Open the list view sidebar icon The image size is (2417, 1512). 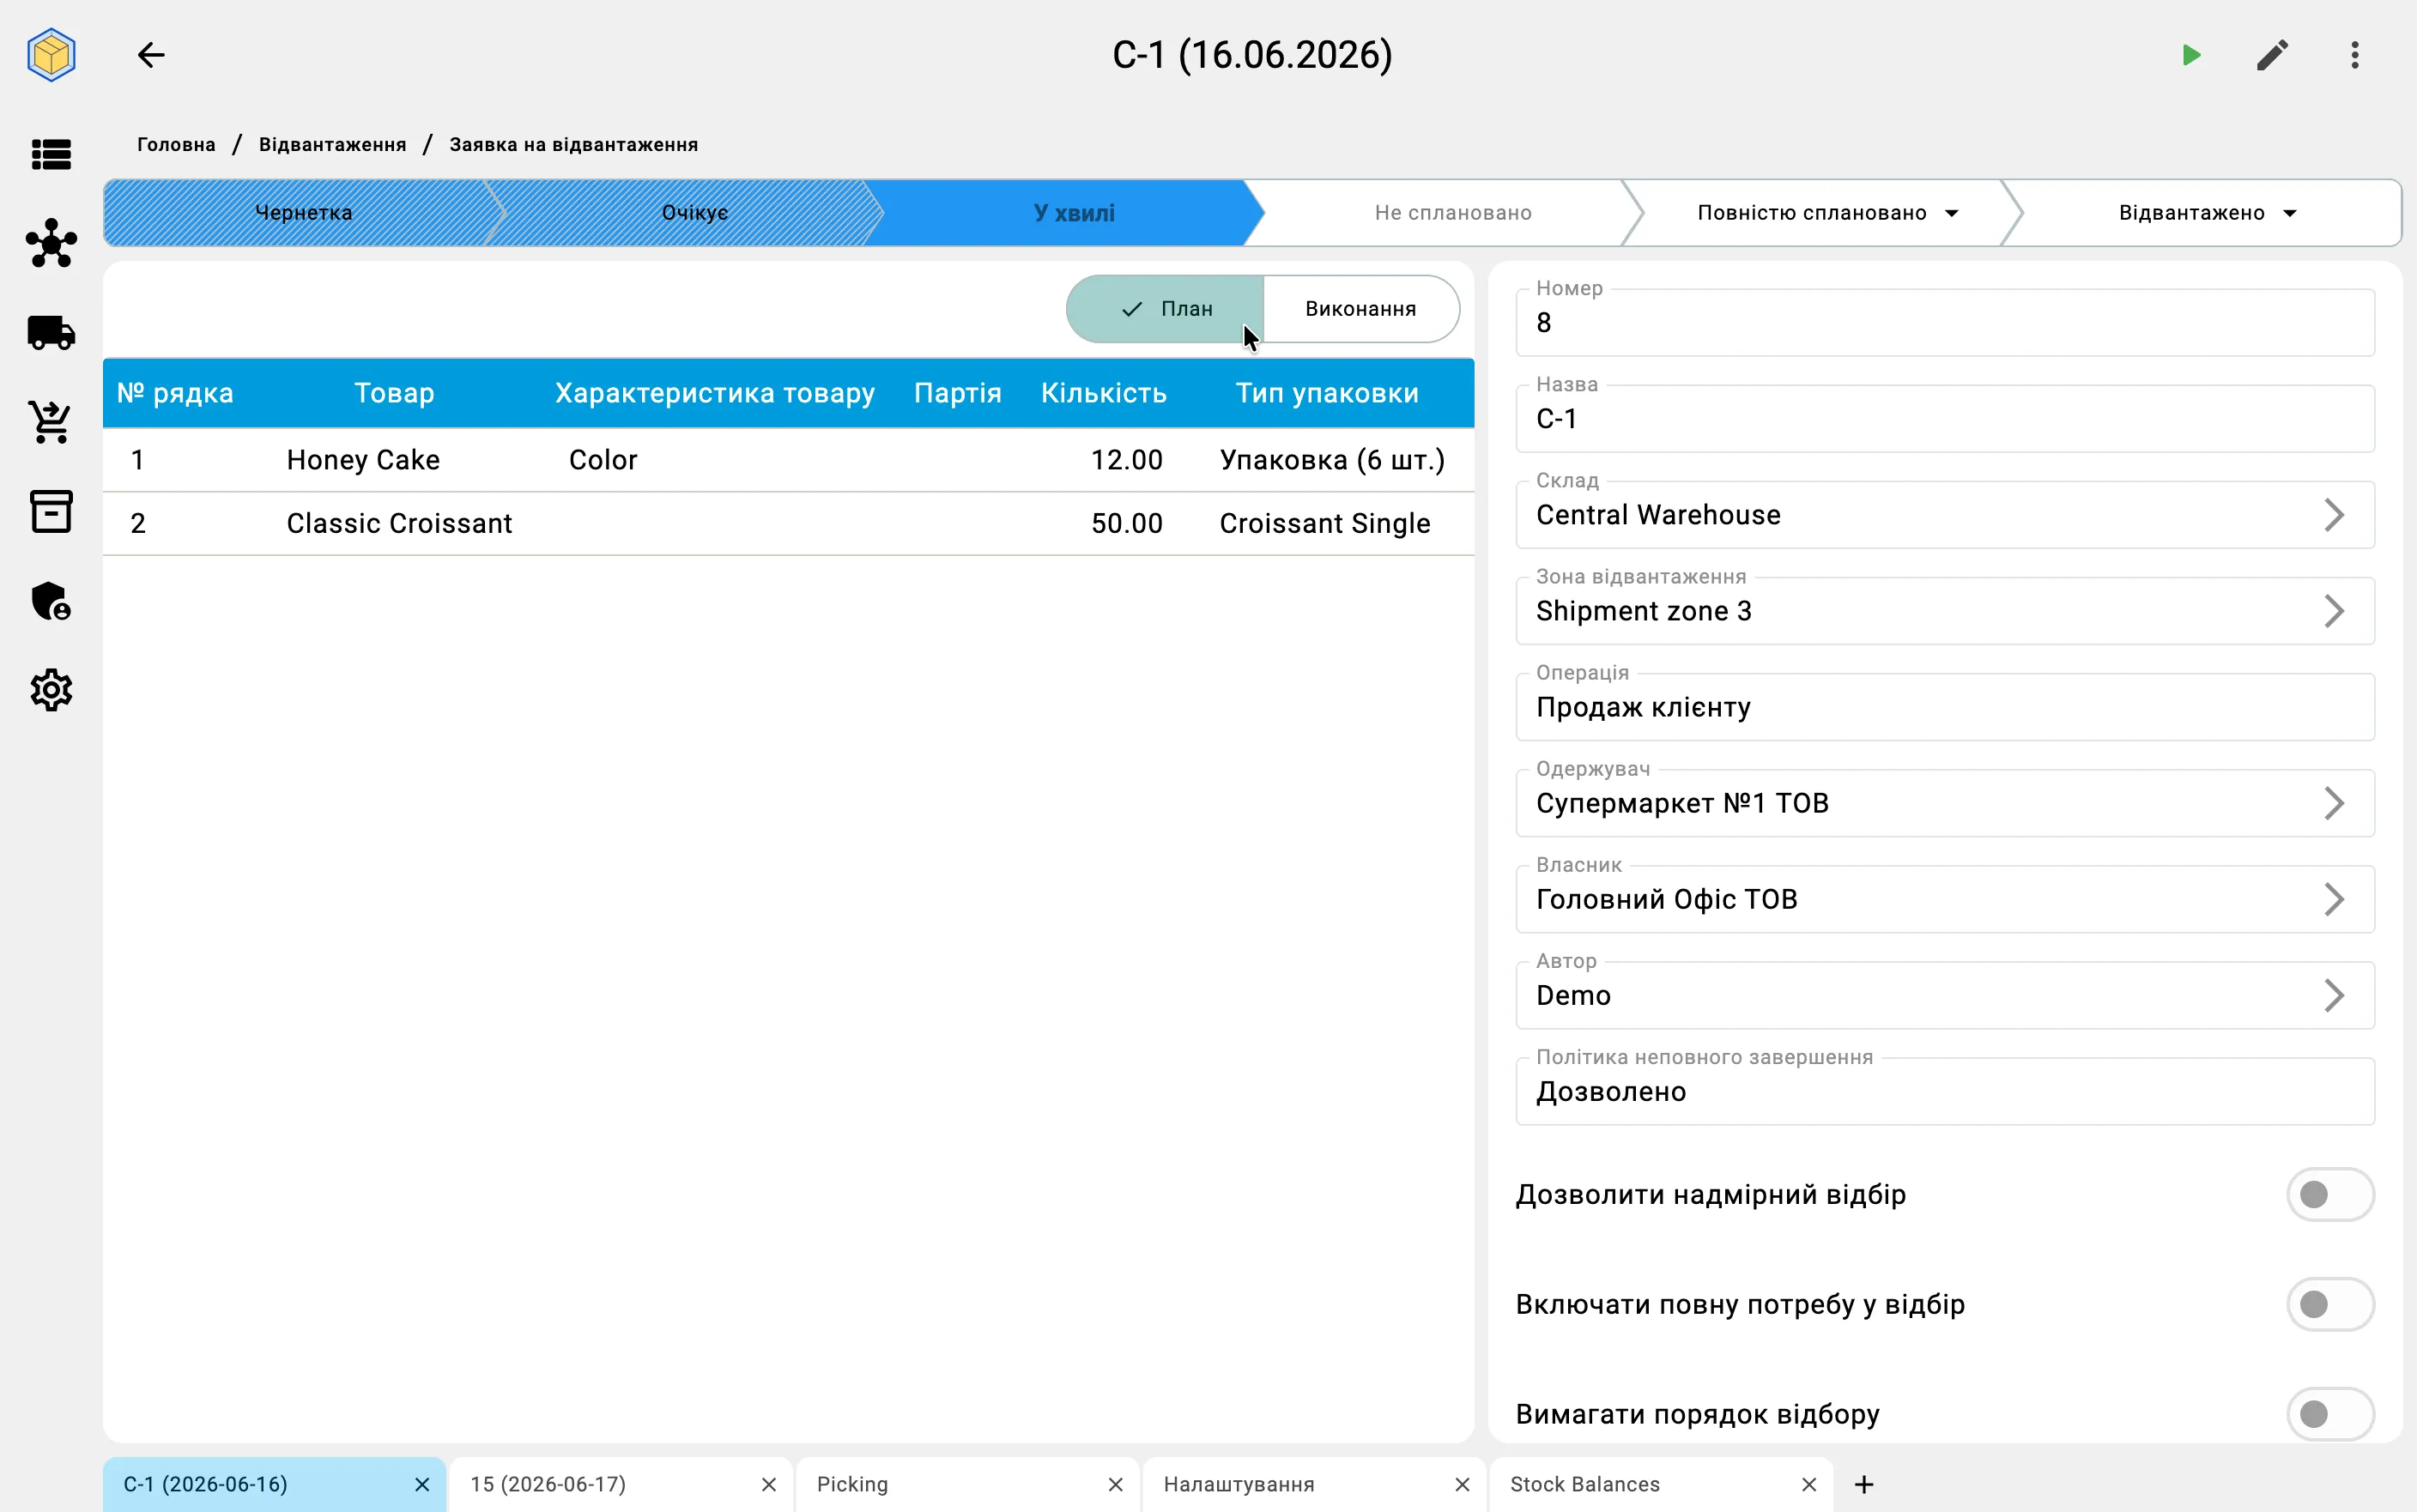[51, 154]
